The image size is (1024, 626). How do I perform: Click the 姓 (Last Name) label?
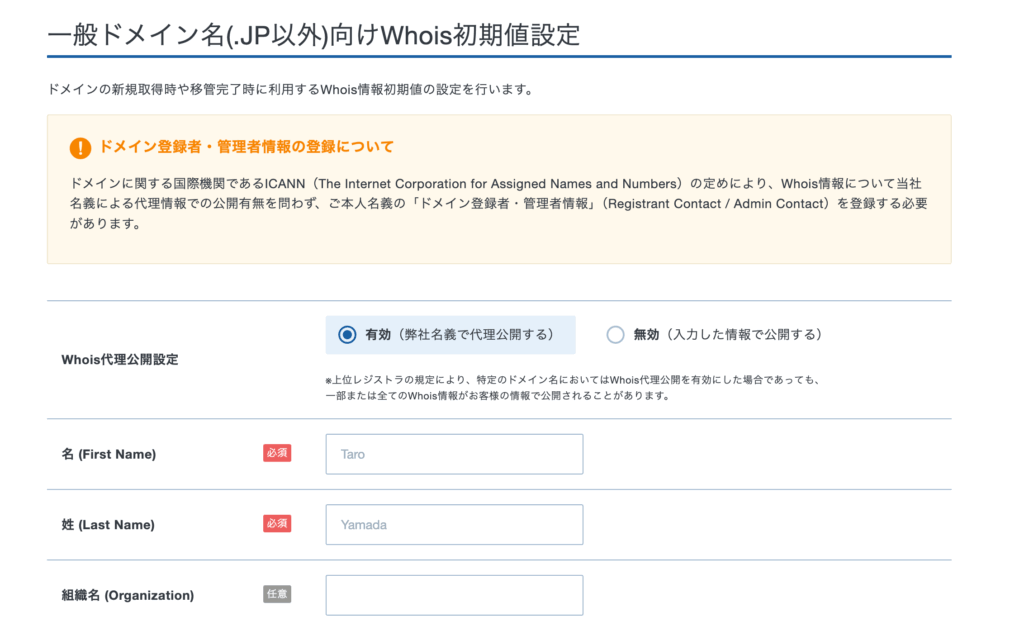(108, 525)
